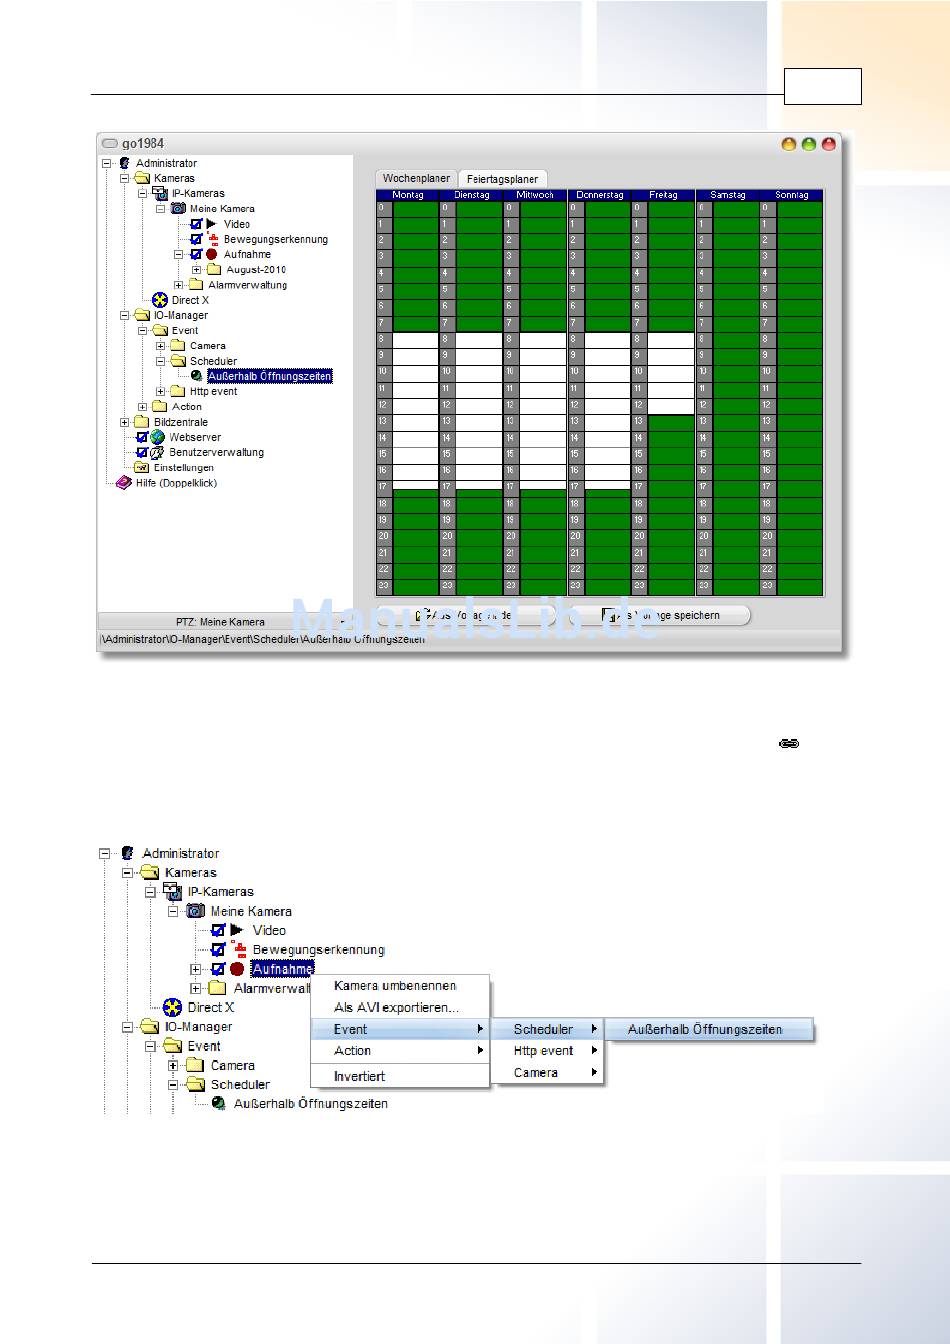
Task: Click the IP-Kameras network camera icon in go1984 window
Action: click(x=160, y=193)
